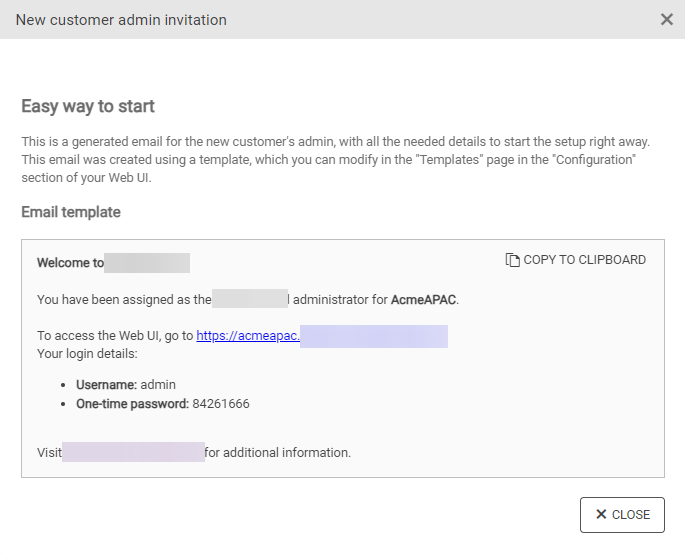Click the "Welcome to" greeting text

(x=70, y=263)
